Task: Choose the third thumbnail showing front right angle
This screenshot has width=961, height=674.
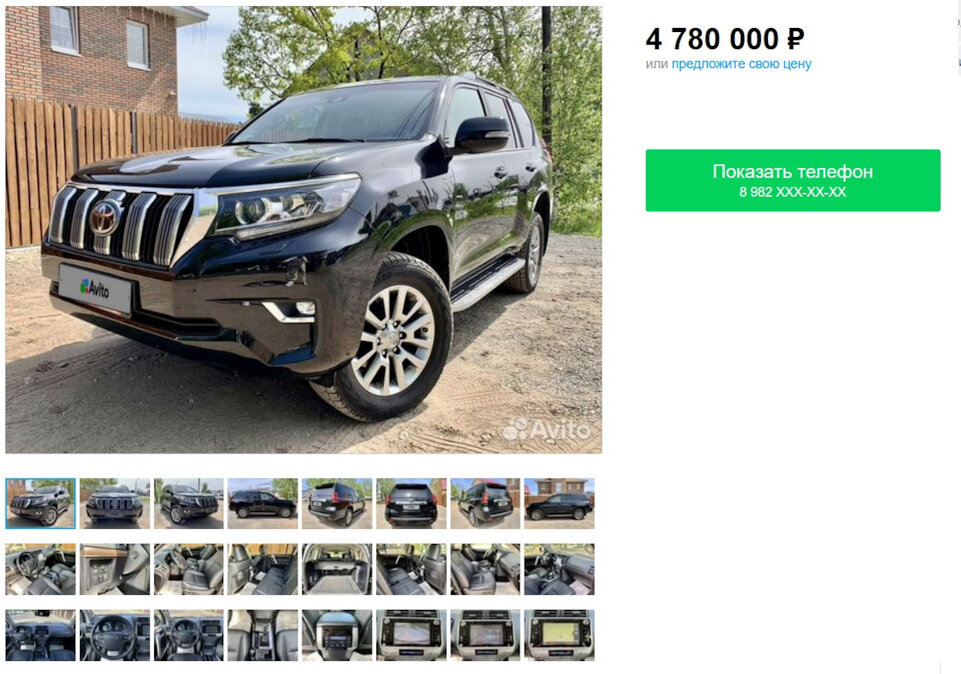Action: 189,503
